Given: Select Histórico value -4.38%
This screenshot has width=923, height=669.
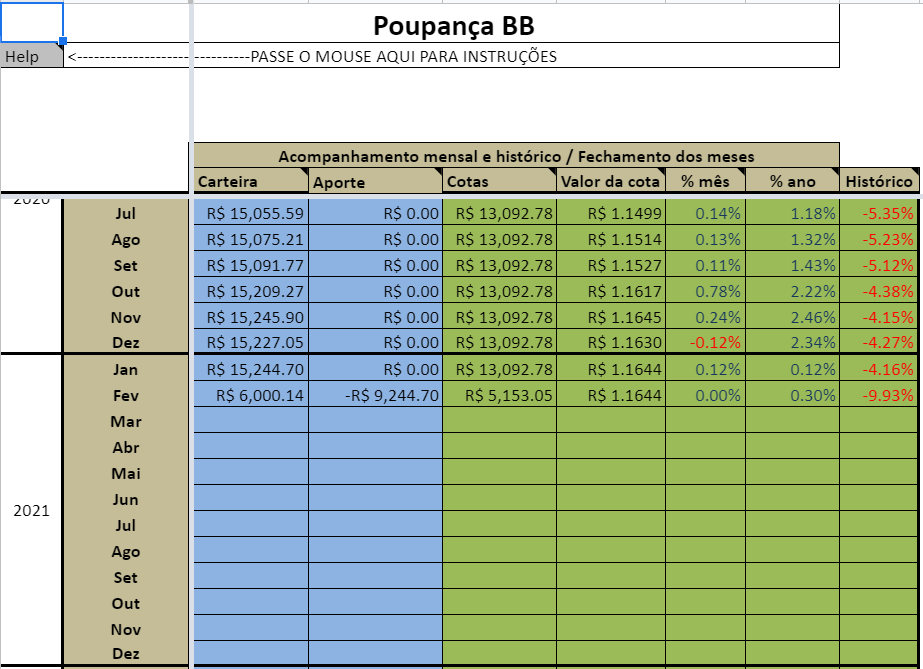Looking at the screenshot, I should coord(879,291).
